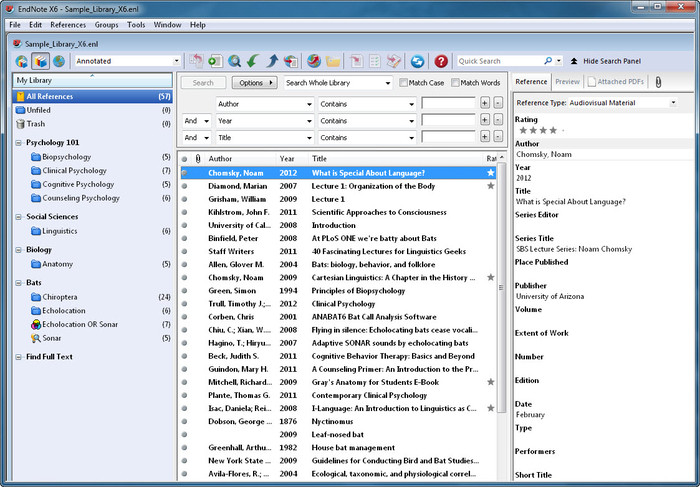Click Hide Search Panel

click(606, 61)
